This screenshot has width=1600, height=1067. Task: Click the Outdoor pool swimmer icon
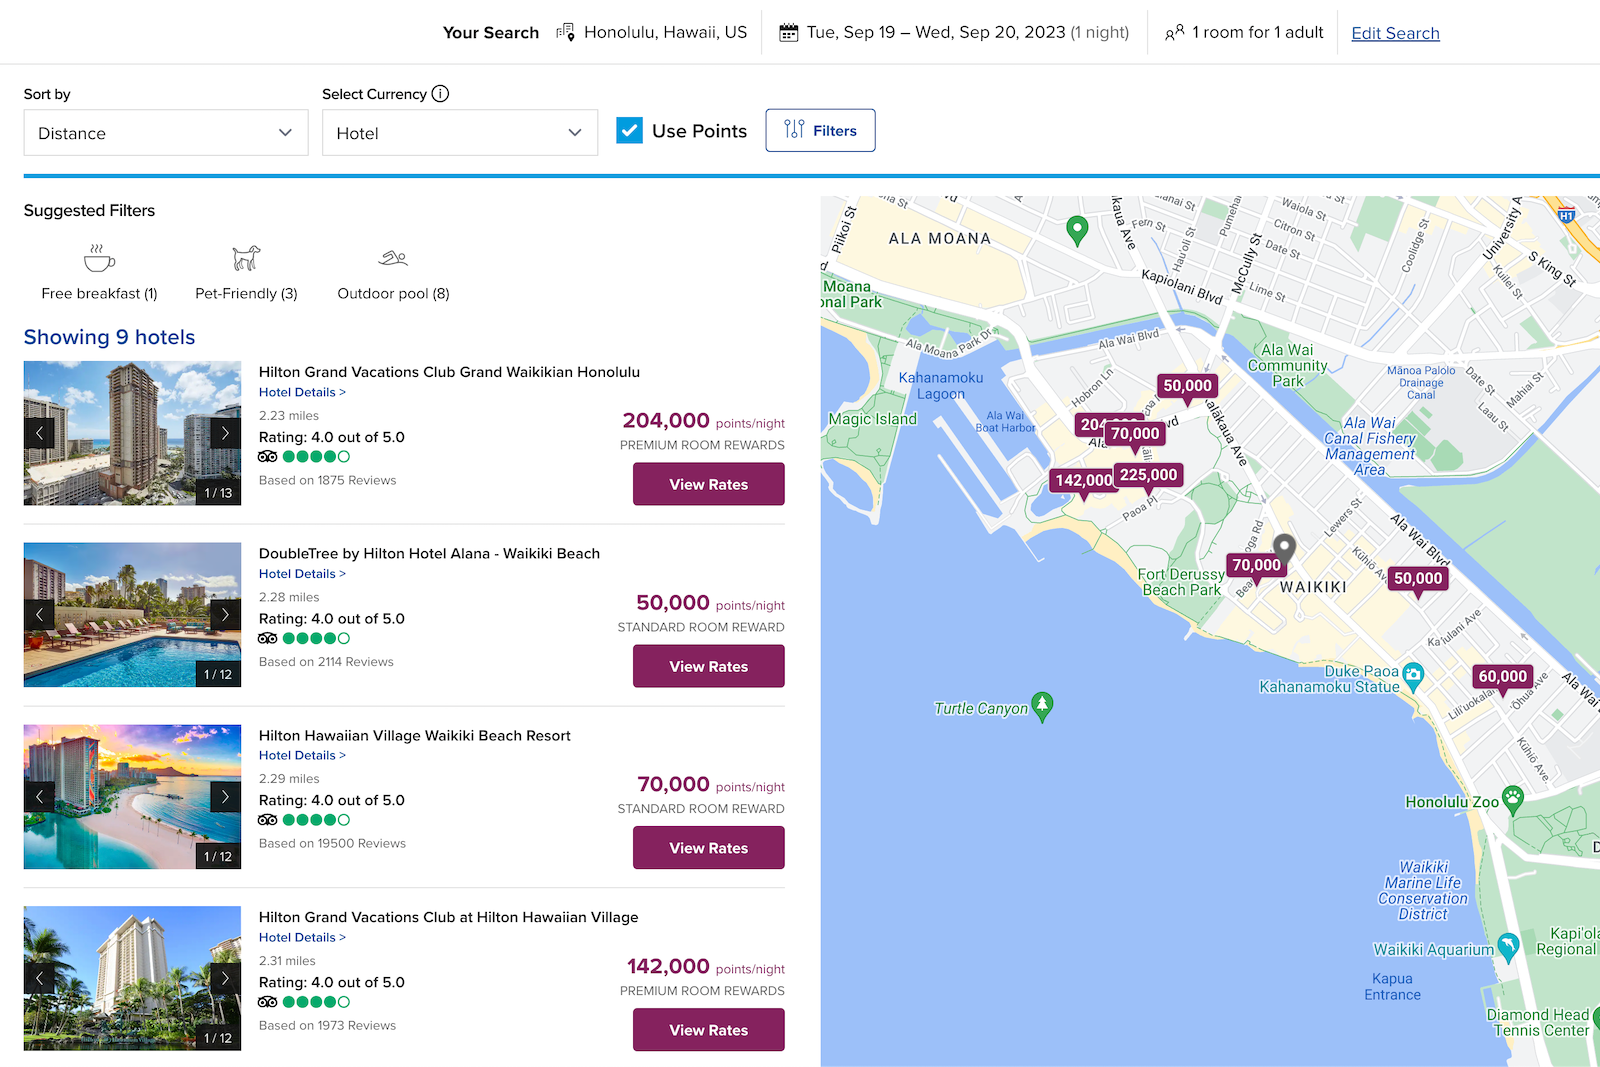[393, 258]
